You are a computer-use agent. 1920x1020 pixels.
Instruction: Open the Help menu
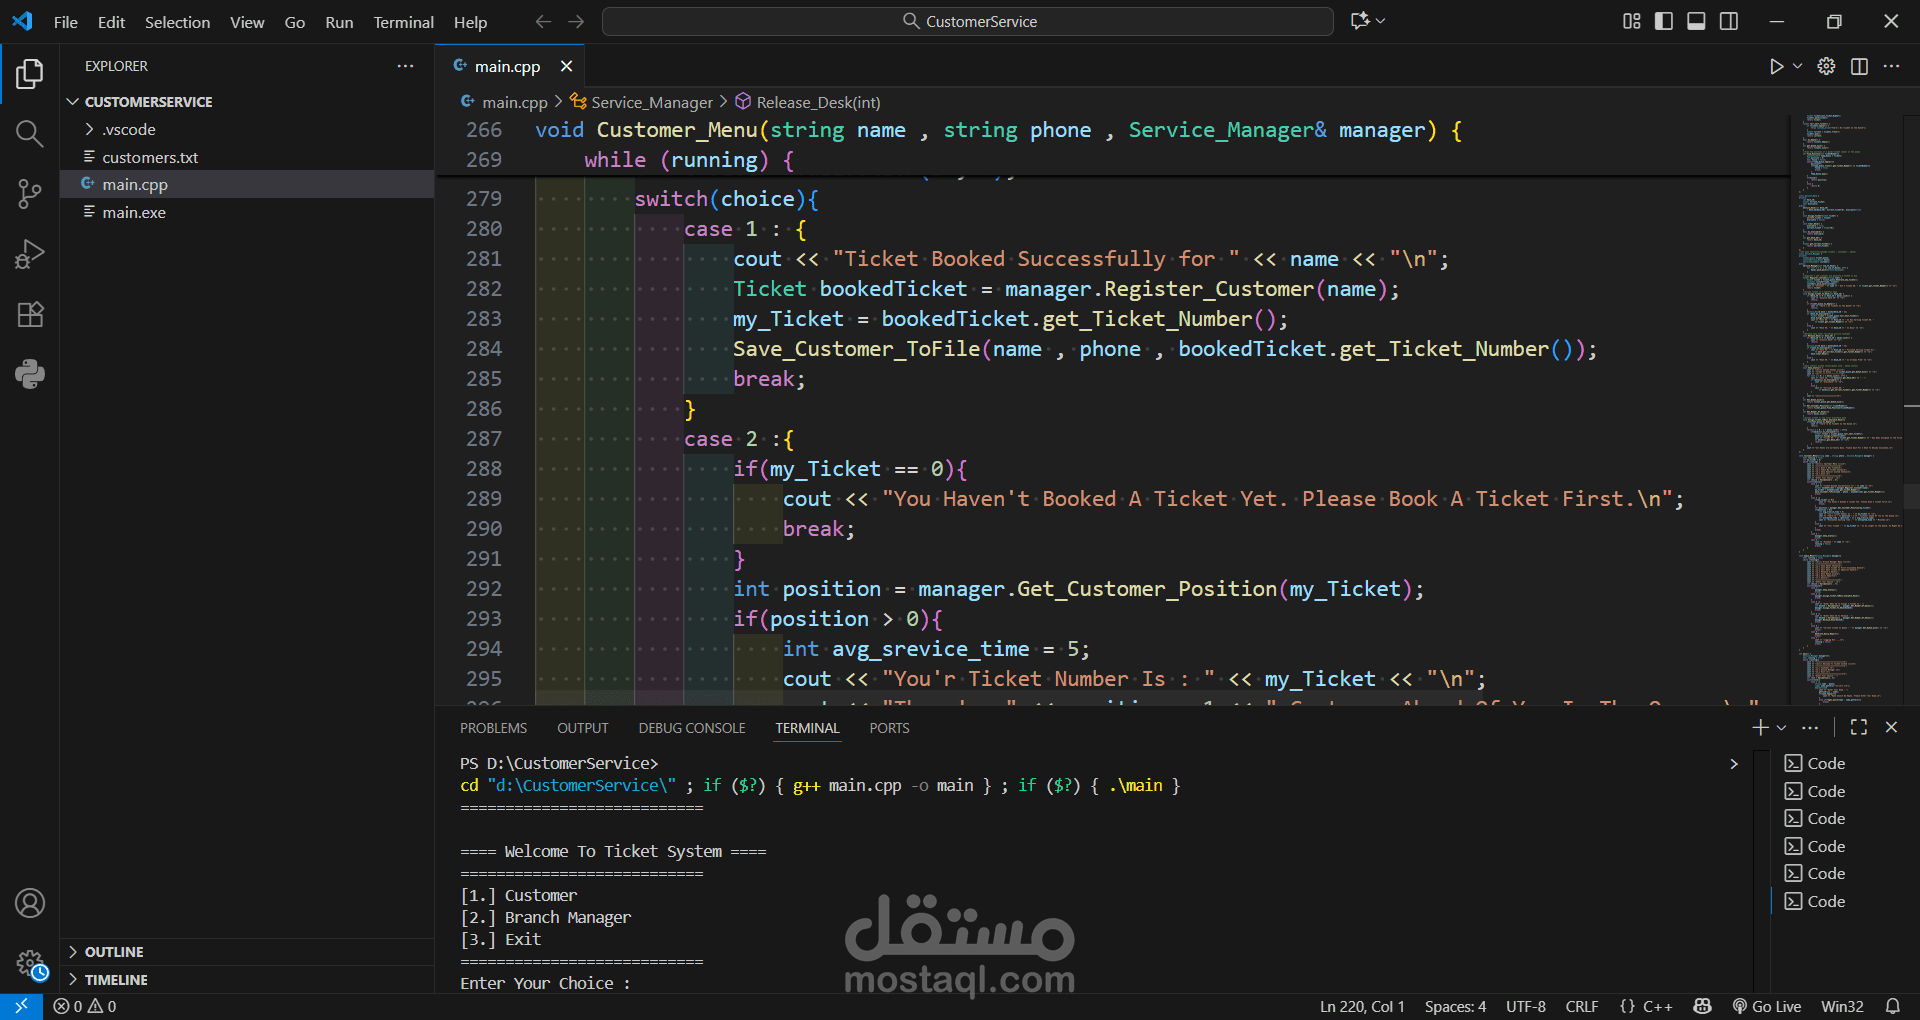[x=470, y=22]
